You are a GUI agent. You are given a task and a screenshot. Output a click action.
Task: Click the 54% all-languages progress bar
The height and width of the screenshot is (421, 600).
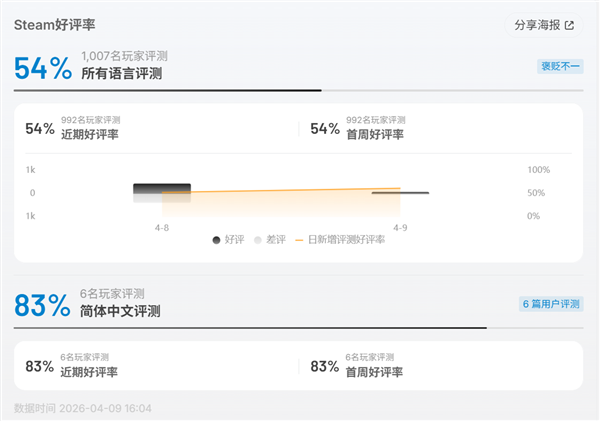click(168, 90)
